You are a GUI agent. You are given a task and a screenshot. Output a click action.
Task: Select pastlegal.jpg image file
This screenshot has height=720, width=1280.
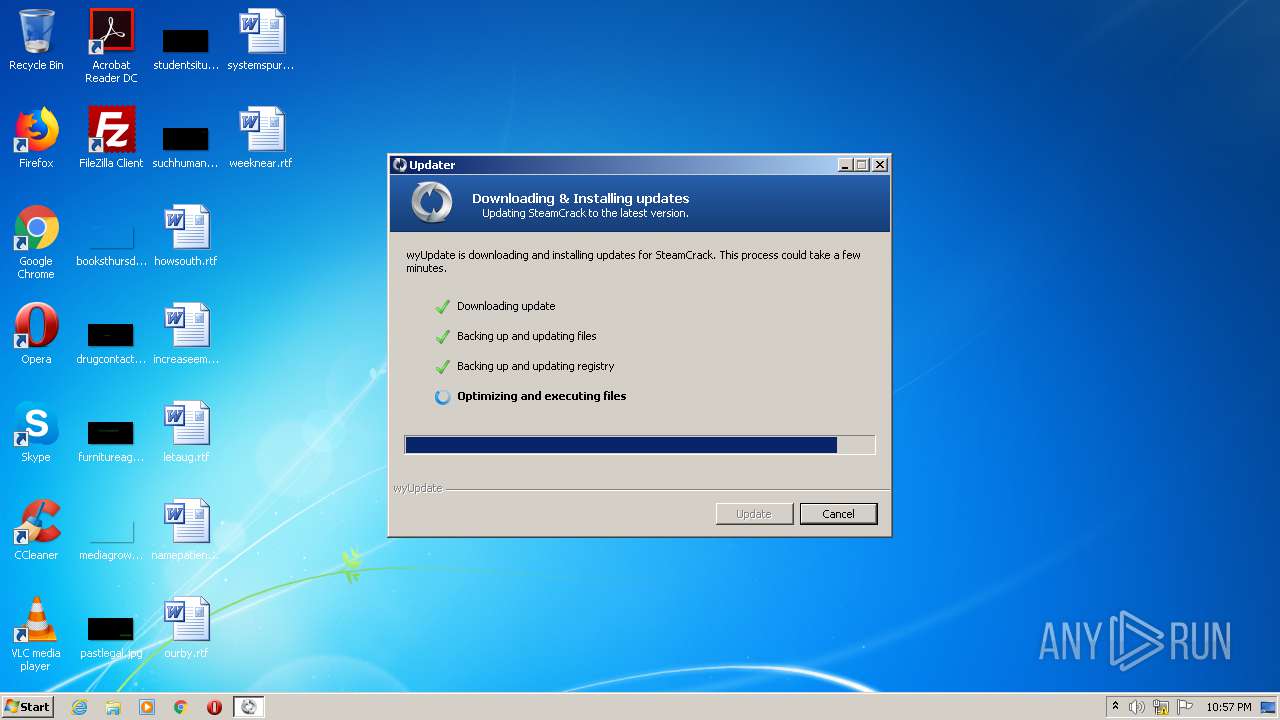coord(111,636)
